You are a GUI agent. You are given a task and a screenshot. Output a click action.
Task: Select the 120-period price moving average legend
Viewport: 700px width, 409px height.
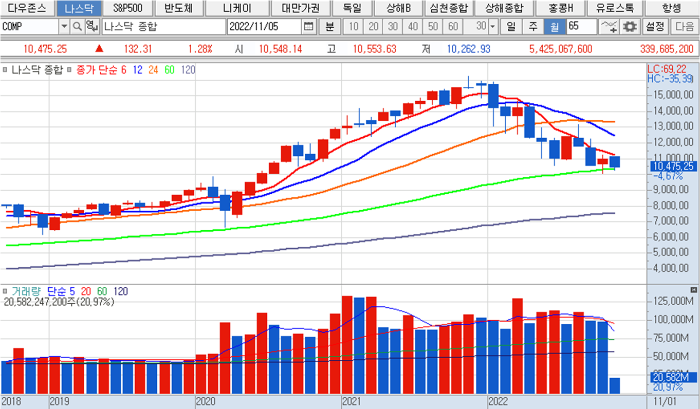[188, 70]
